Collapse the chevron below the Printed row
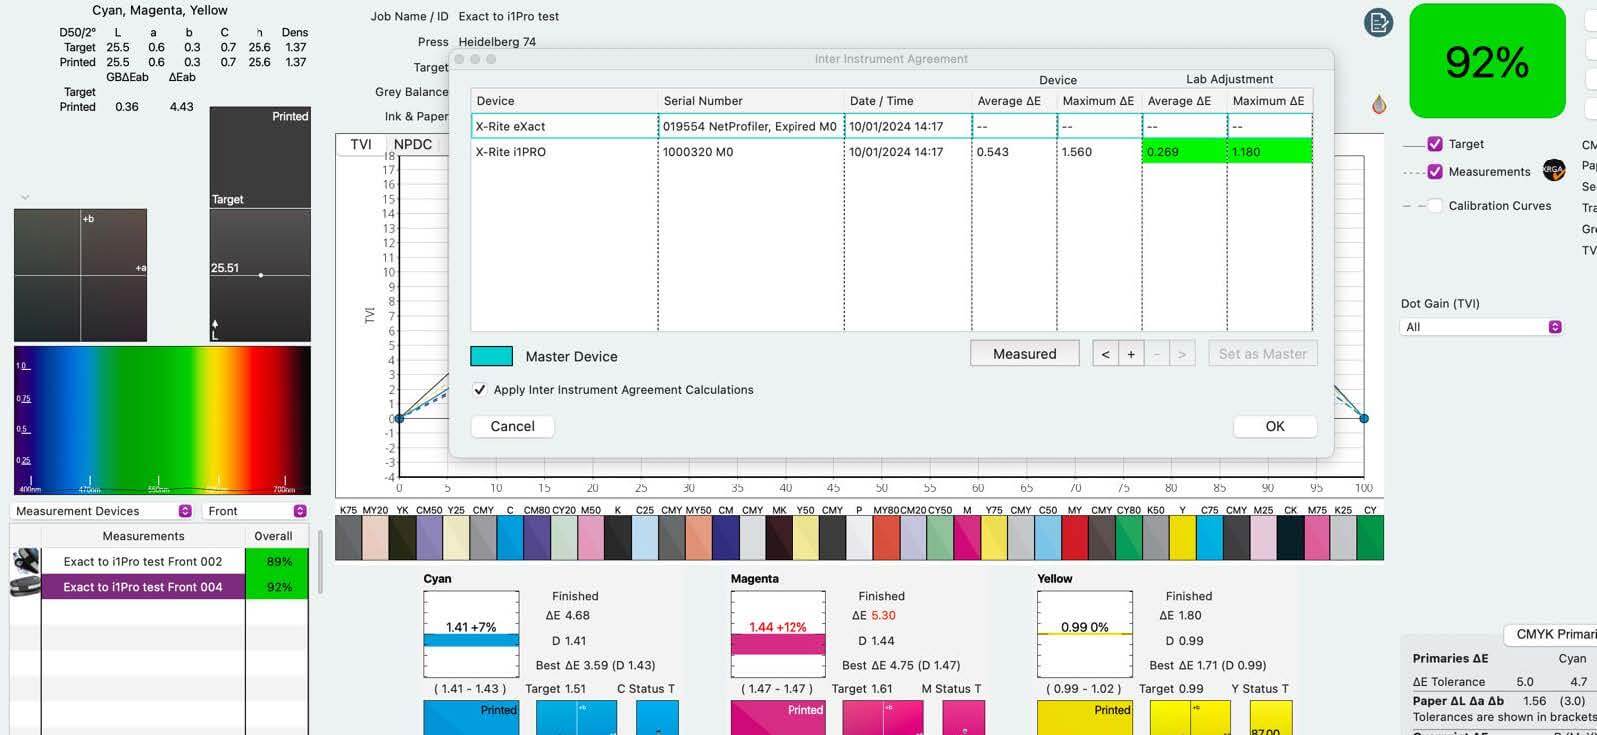 click(x=25, y=197)
